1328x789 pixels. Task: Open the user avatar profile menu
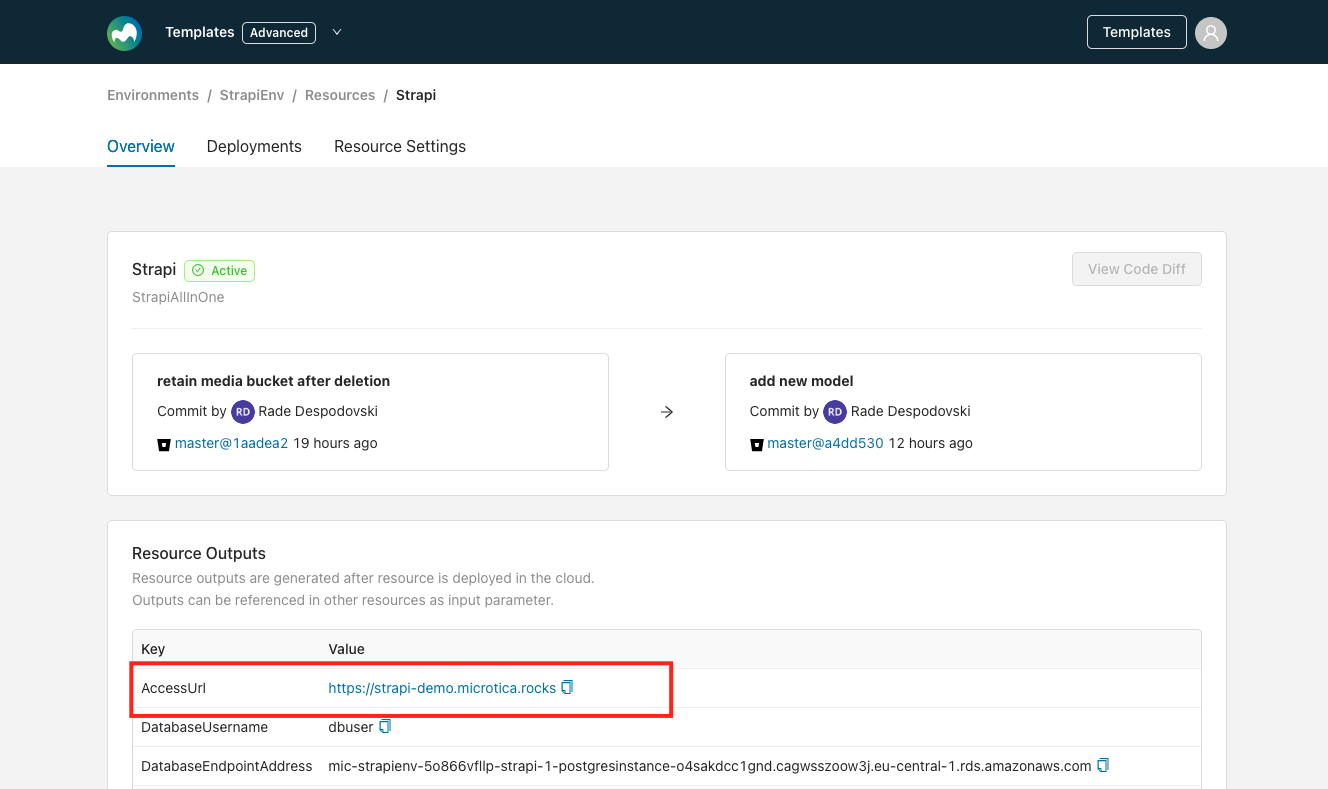pyautogui.click(x=1211, y=32)
